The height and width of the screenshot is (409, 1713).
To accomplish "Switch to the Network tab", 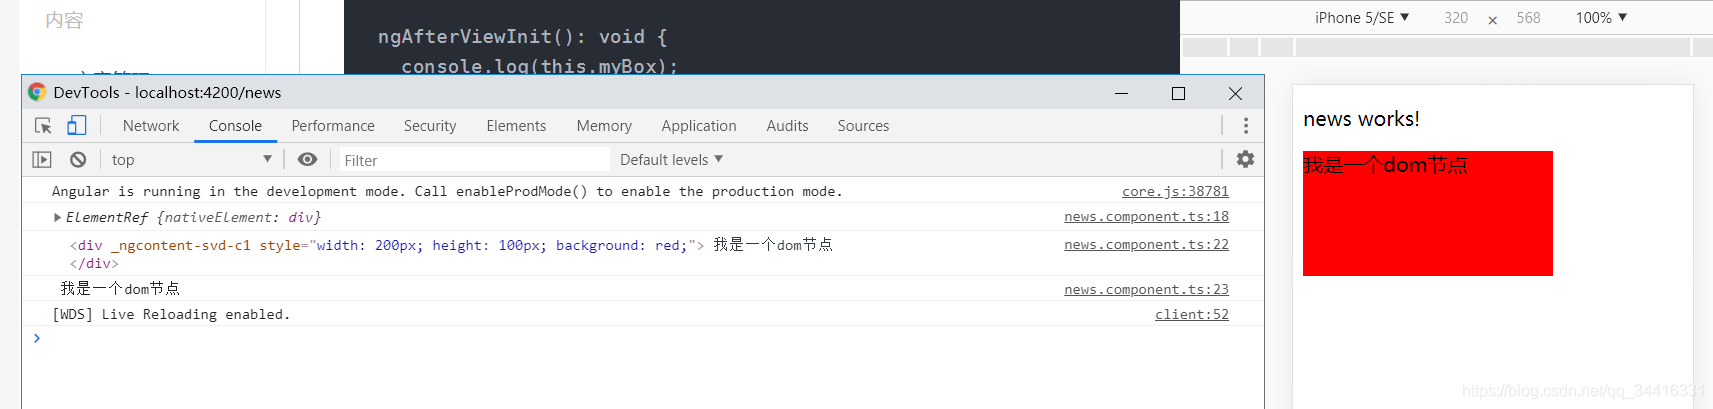I will click(151, 126).
